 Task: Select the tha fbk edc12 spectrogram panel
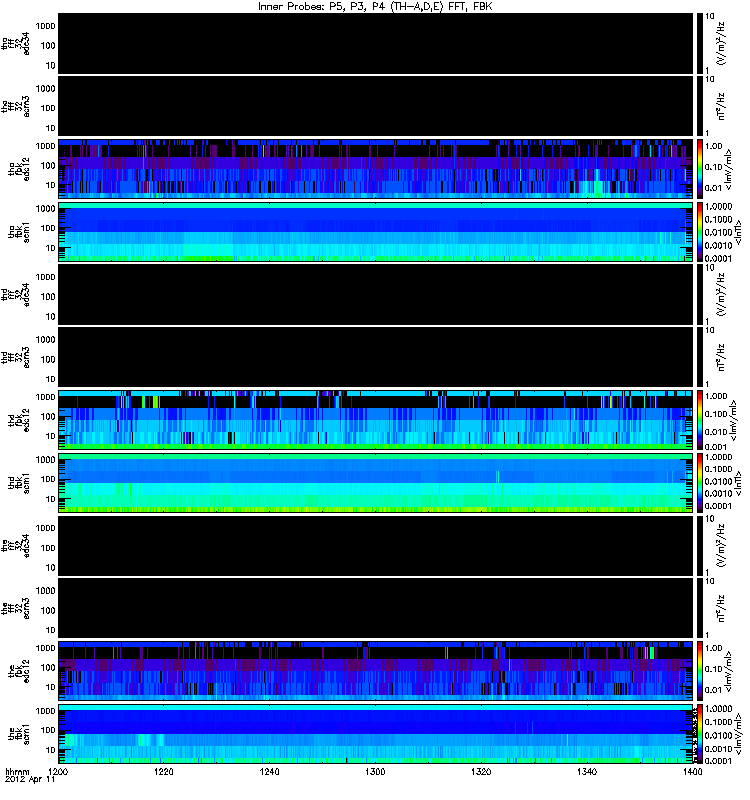[375, 169]
